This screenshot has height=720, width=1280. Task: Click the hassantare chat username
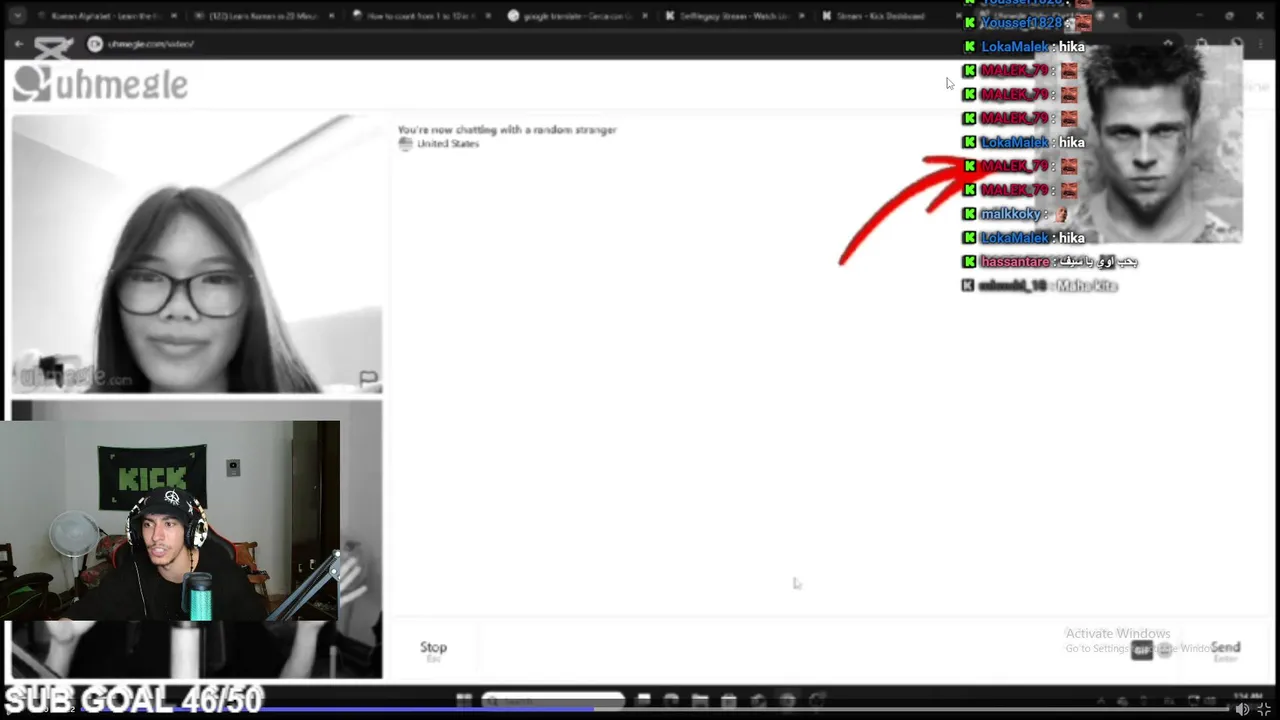1015,262
